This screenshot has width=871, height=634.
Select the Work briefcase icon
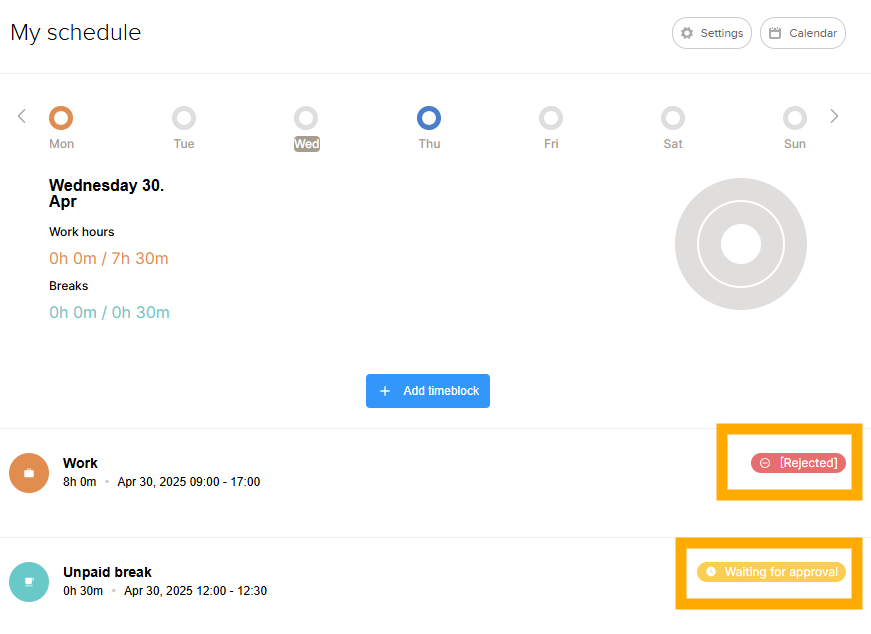coord(29,472)
